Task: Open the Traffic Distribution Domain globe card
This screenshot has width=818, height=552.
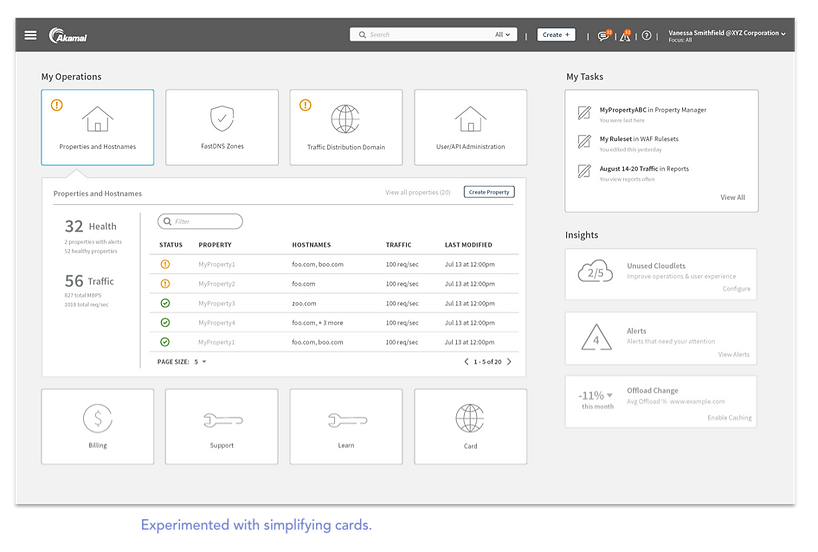Action: pyautogui.click(x=346, y=127)
